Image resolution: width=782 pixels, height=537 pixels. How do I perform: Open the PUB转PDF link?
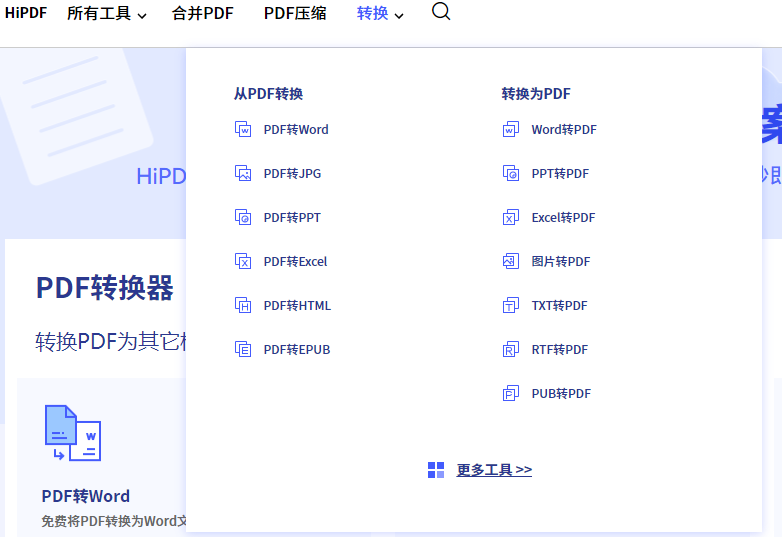coord(561,393)
